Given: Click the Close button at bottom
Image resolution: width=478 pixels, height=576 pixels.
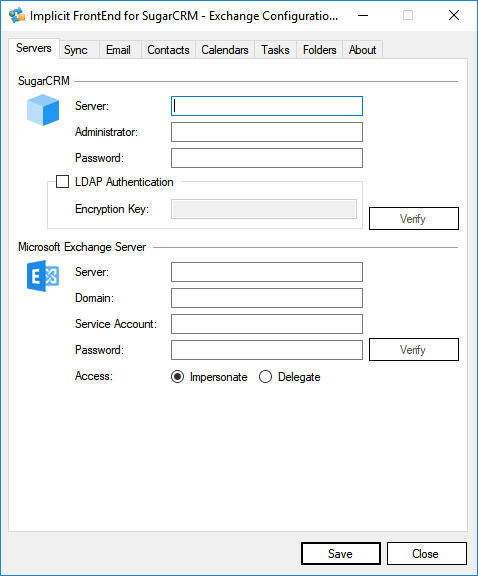Looking at the screenshot, I should click(x=427, y=554).
